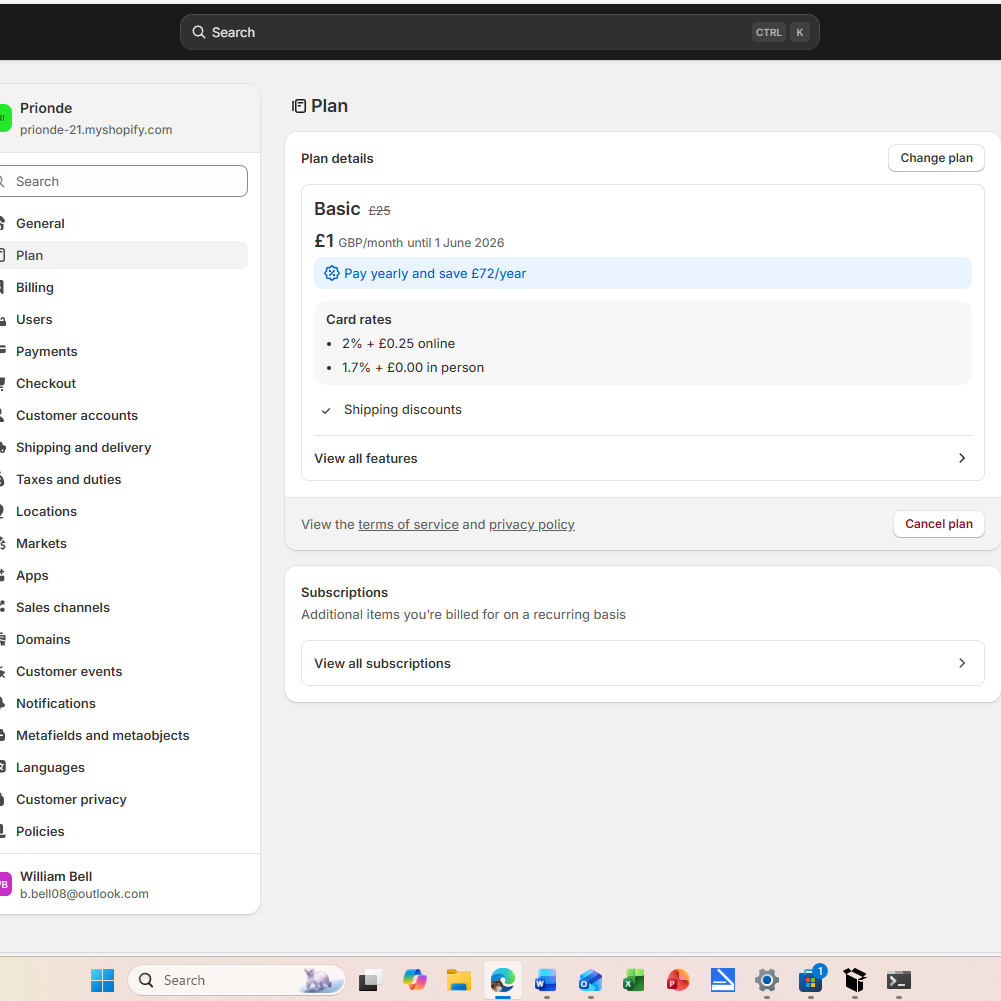This screenshot has height=1001, width=1001.
Task: Open Word from the taskbar
Action: point(545,980)
